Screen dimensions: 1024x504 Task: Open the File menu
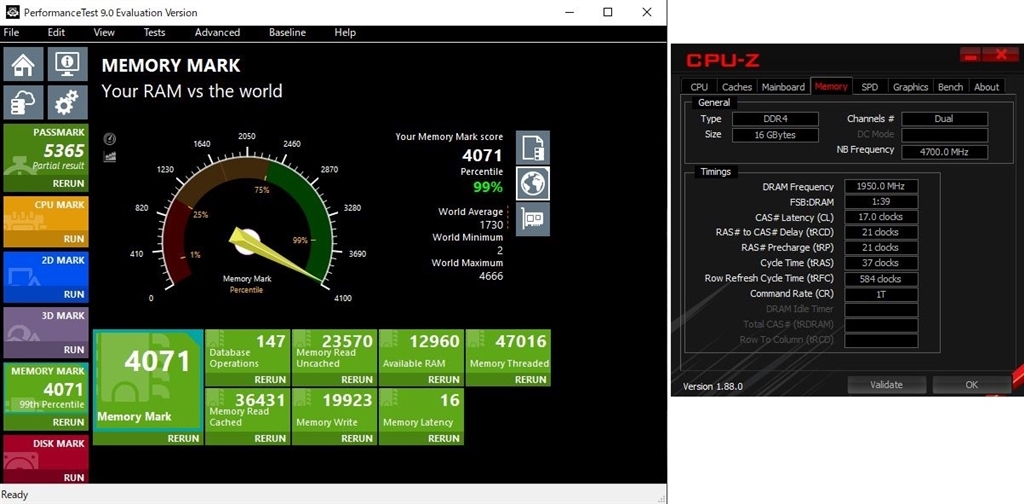pyautogui.click(x=11, y=32)
